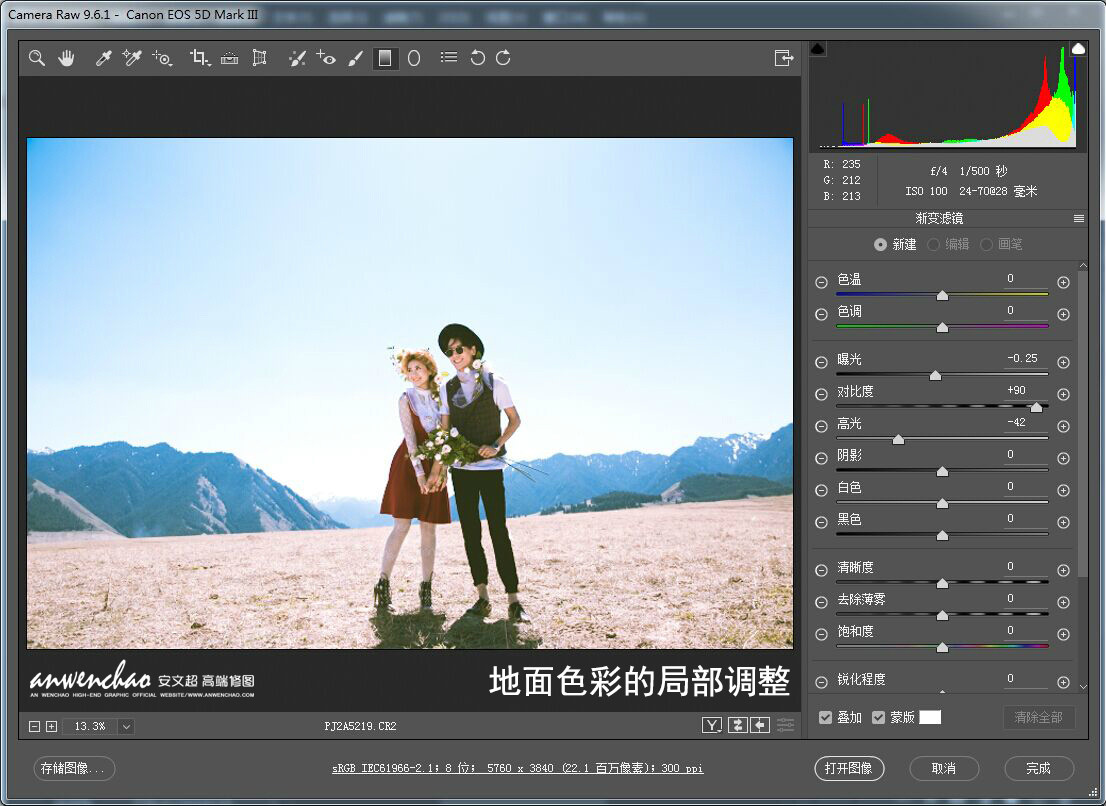The width and height of the screenshot is (1106, 806).
Task: Click the white mask color swatch
Action: pos(930,717)
